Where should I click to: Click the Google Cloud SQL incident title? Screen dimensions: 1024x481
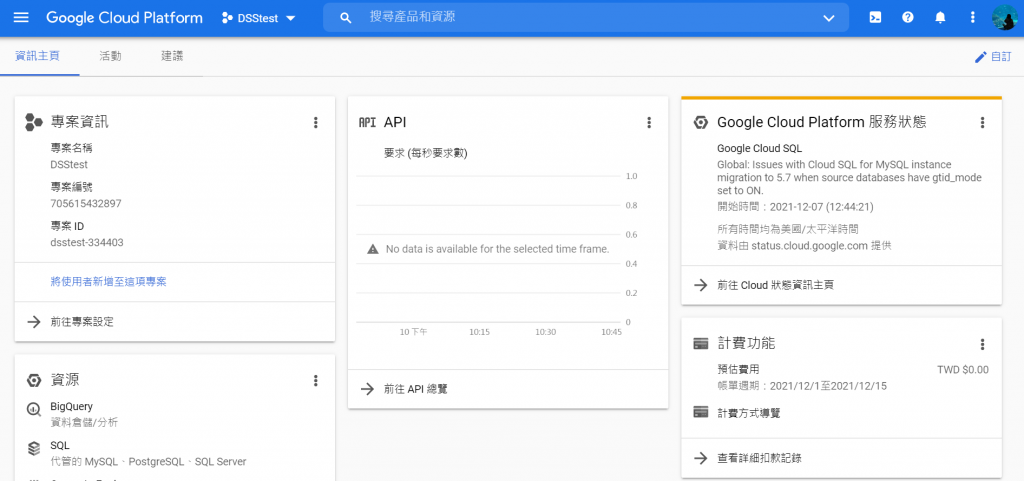click(760, 148)
